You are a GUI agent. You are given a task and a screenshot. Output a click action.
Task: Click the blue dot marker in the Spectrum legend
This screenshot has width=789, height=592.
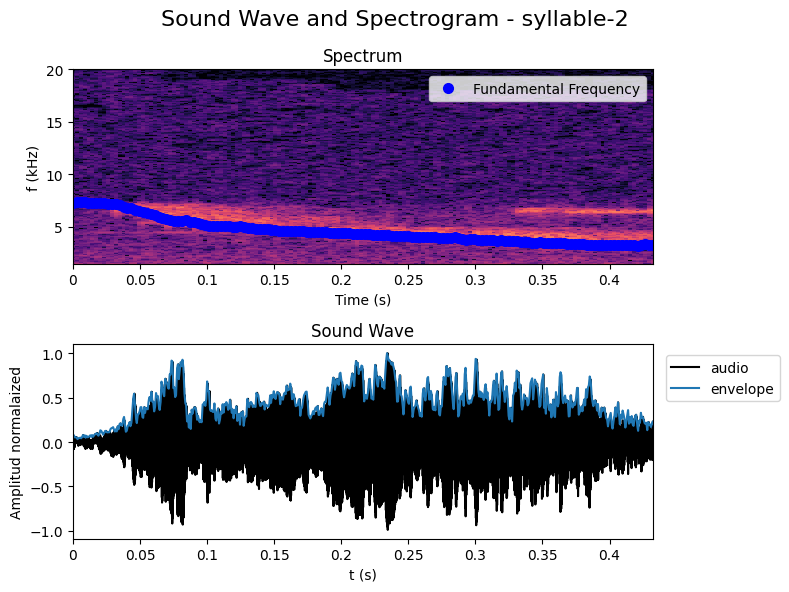click(449, 89)
